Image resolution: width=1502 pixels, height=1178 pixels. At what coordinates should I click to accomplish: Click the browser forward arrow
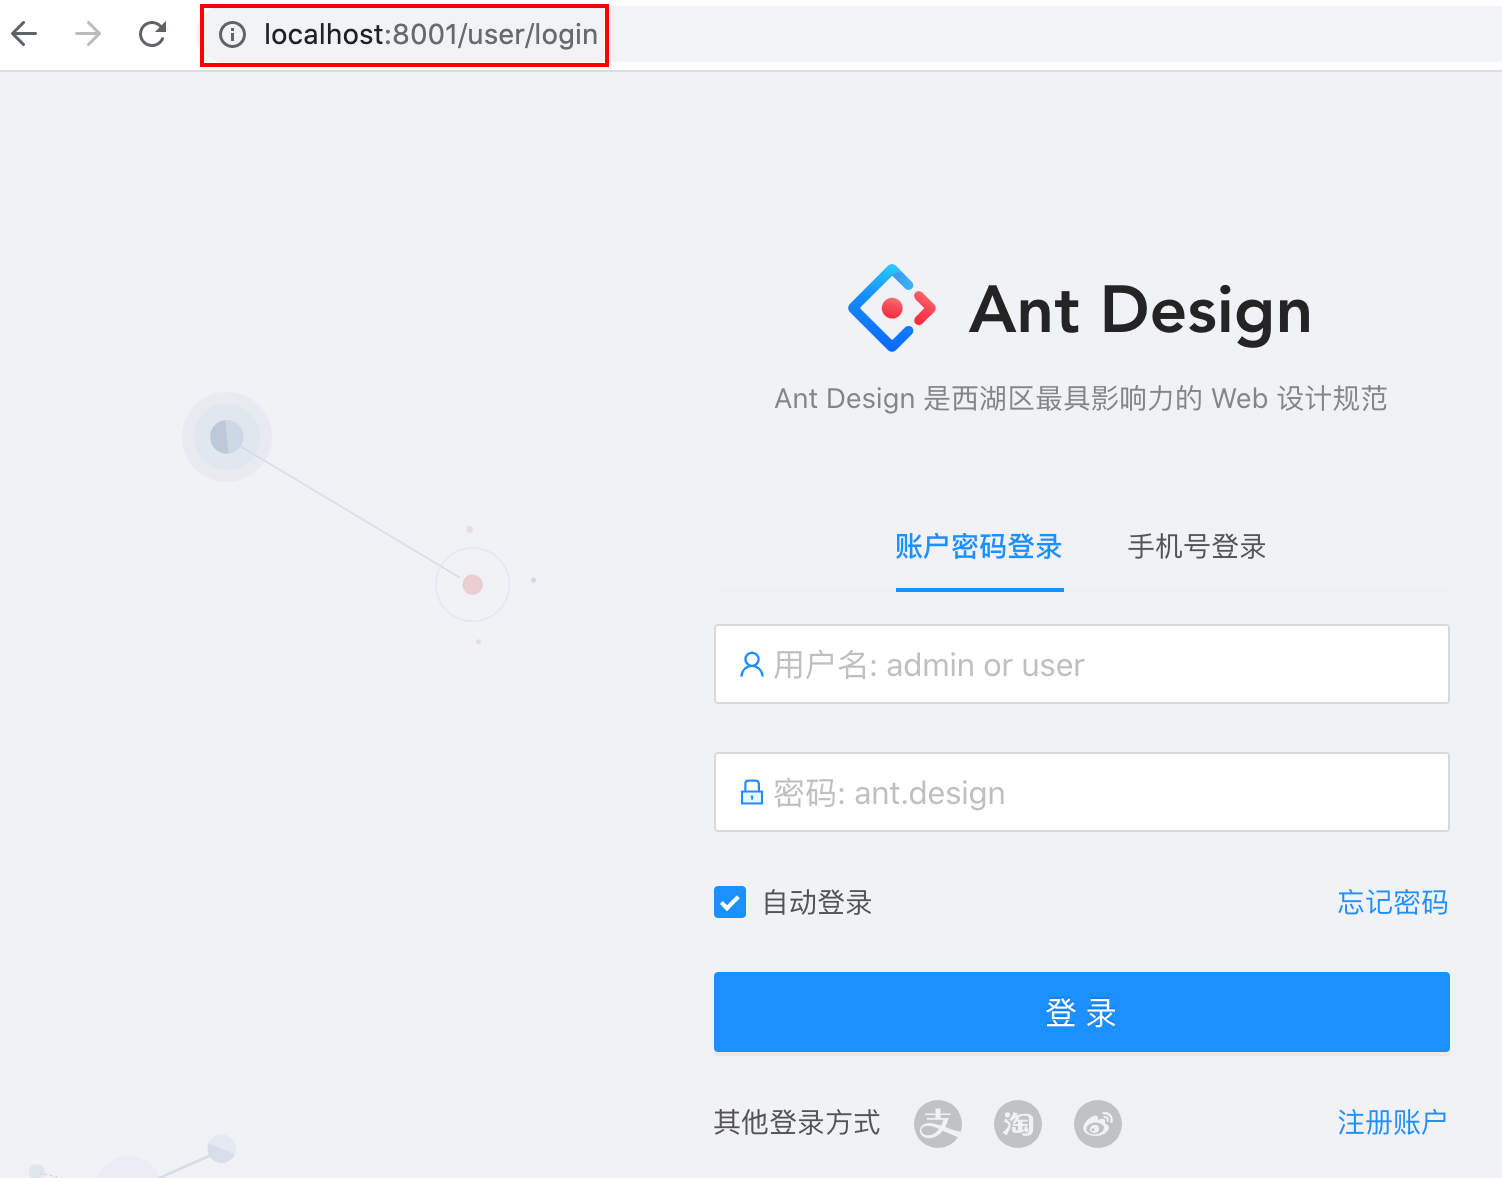(88, 34)
